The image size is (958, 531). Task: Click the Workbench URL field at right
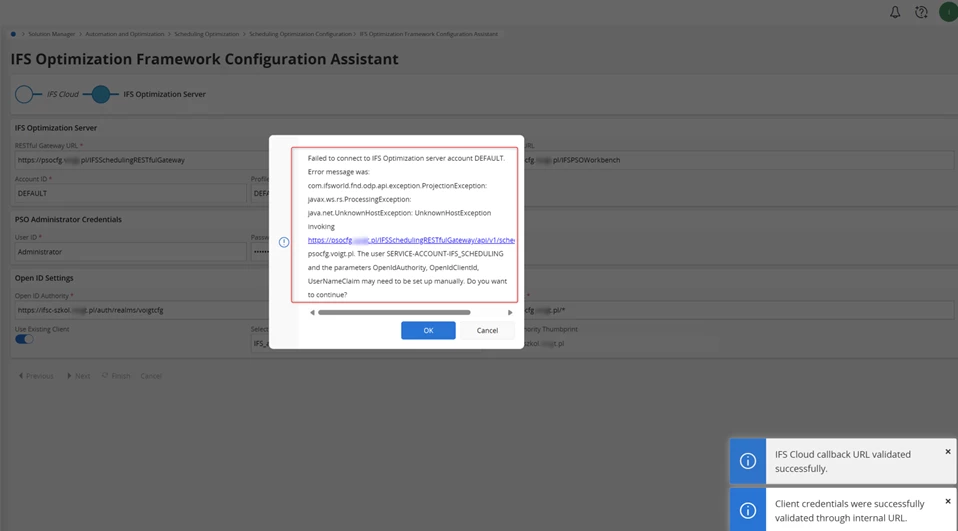pos(739,160)
